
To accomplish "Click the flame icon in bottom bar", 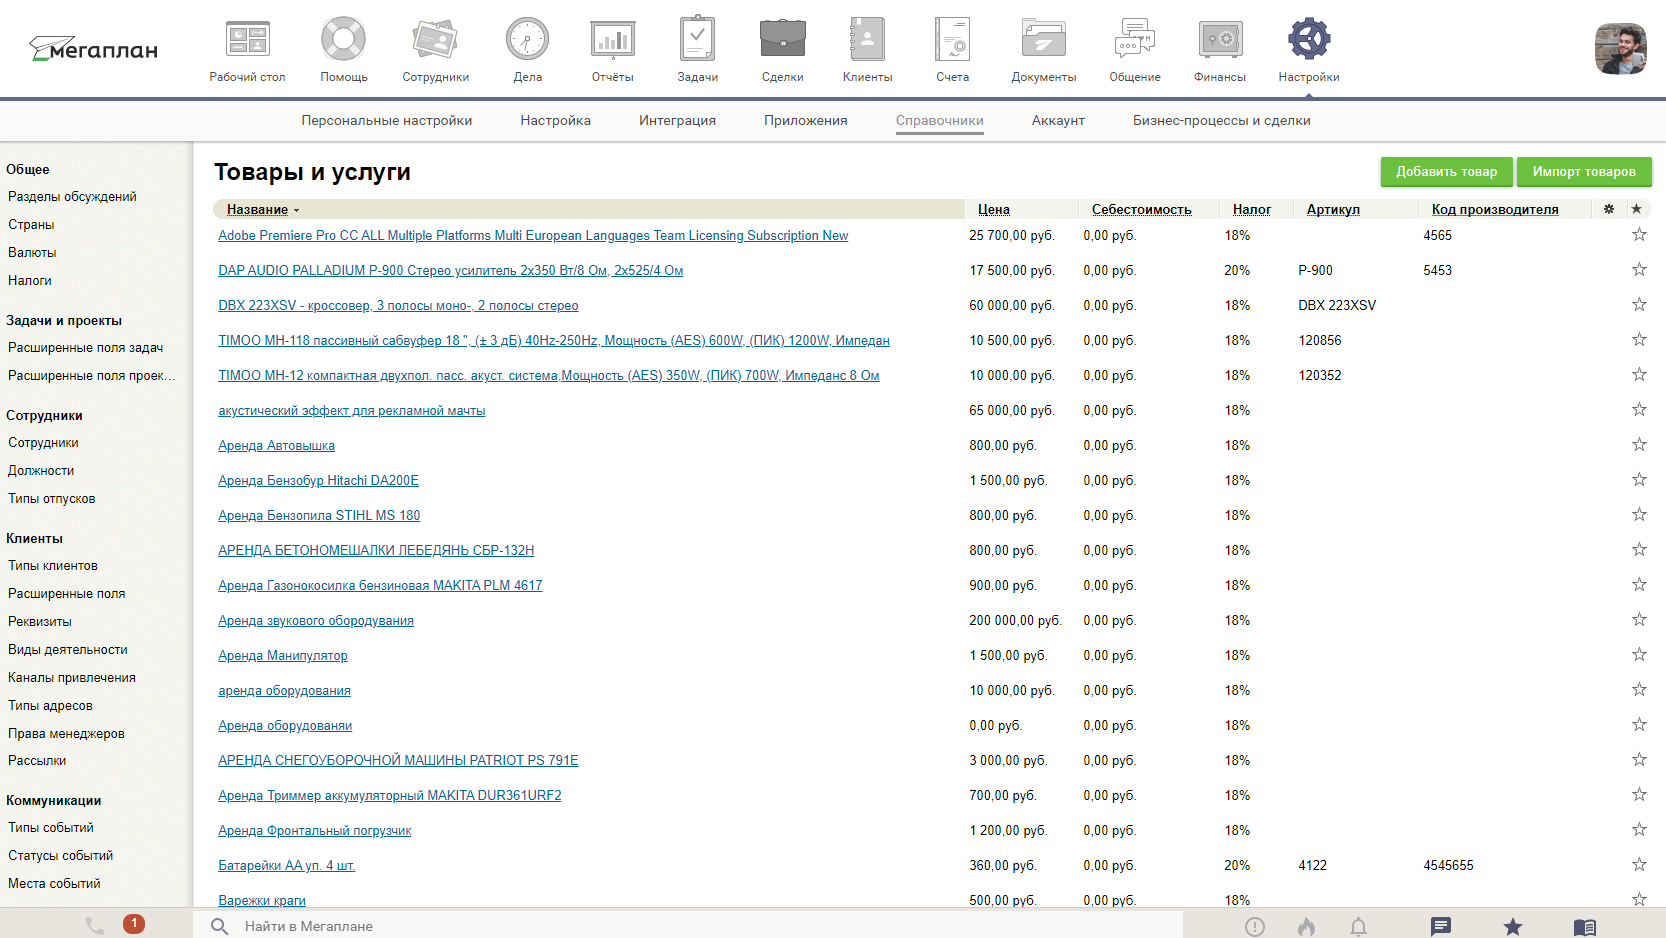I will click(1306, 927).
